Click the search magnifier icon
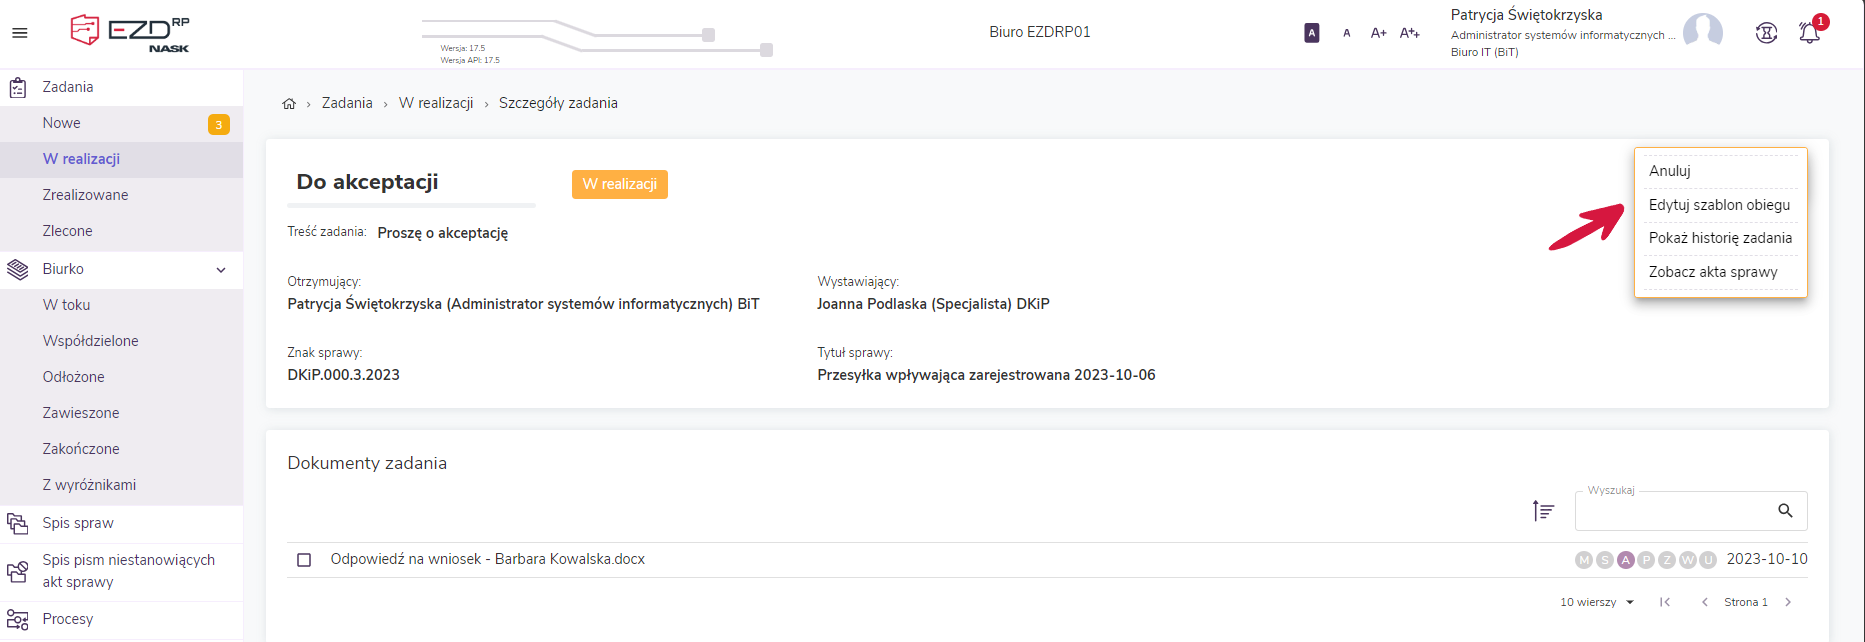Screen dimensions: 1865x642 click(x=1785, y=511)
